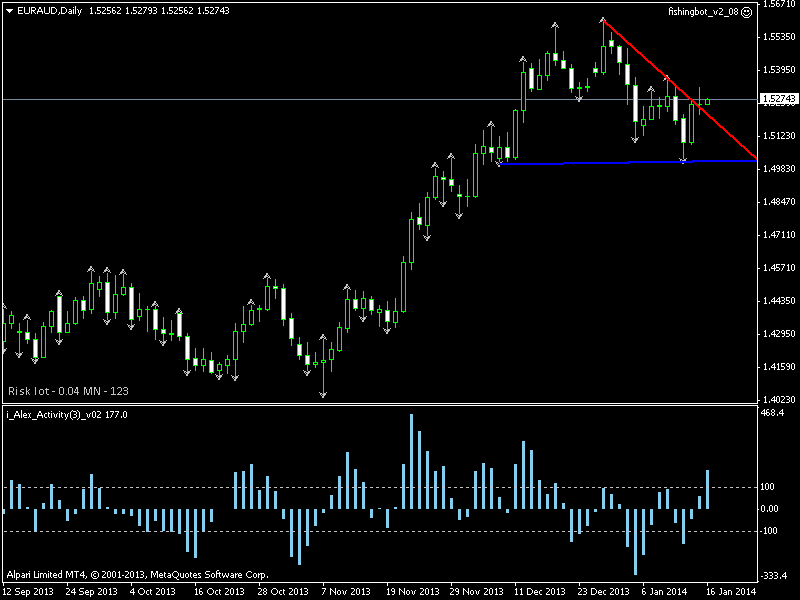Click the fishingbot_v2_08 expert advisor label

point(703,12)
